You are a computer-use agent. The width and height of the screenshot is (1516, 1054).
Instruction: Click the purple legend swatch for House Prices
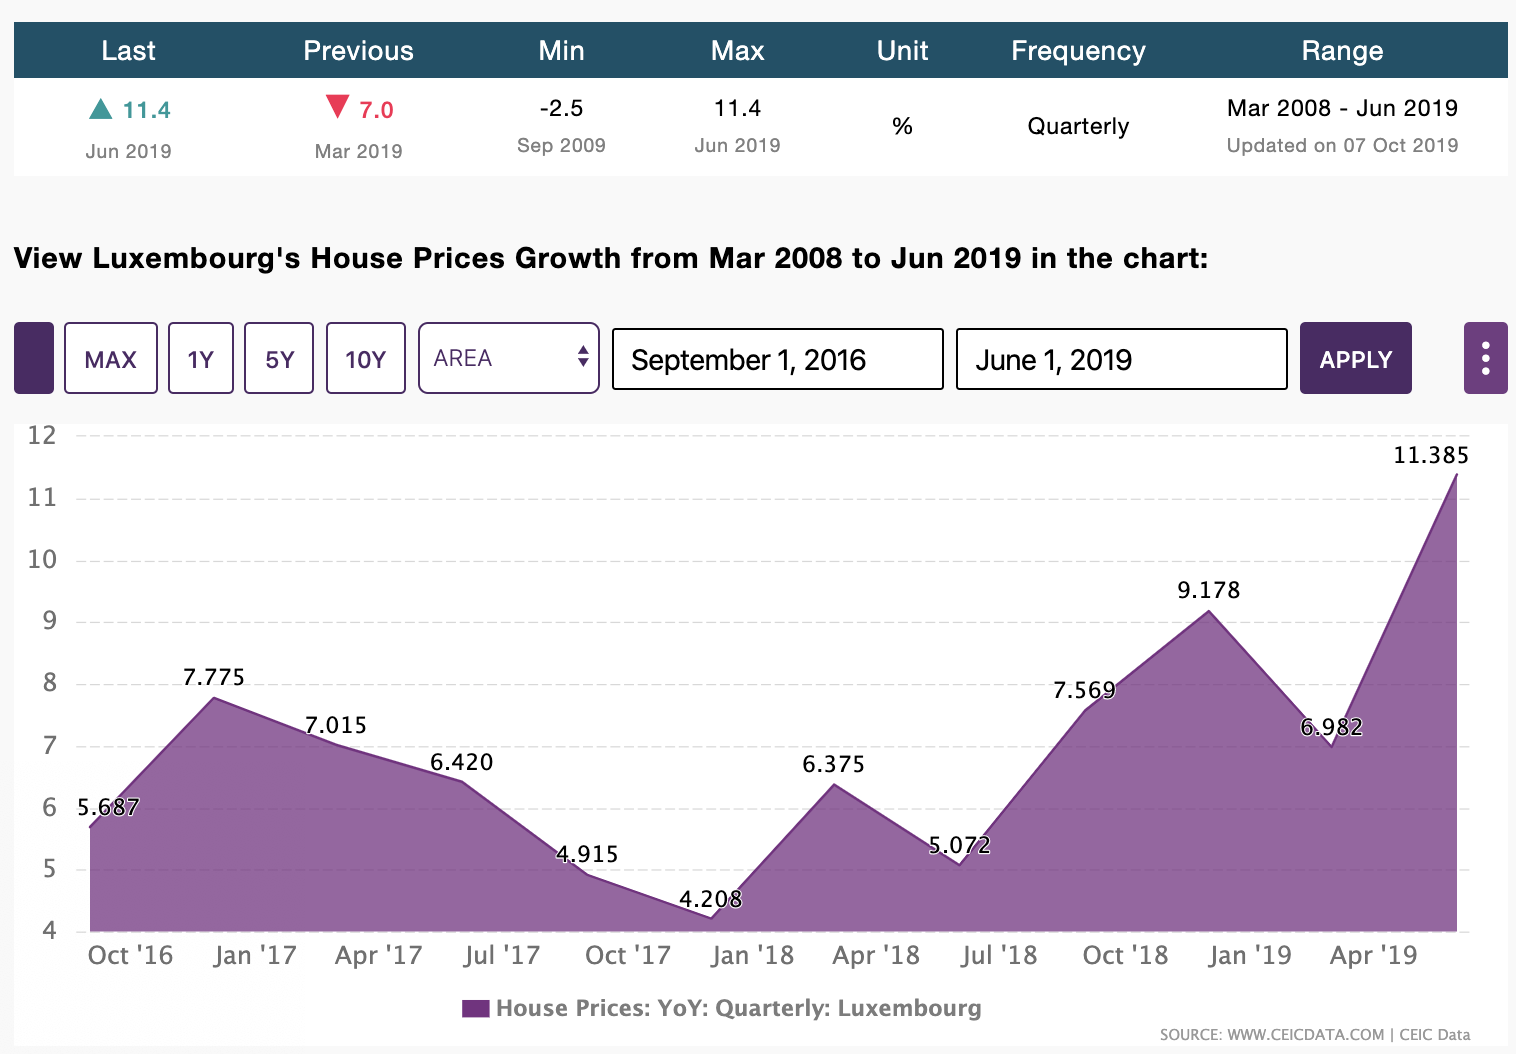pos(475,1008)
